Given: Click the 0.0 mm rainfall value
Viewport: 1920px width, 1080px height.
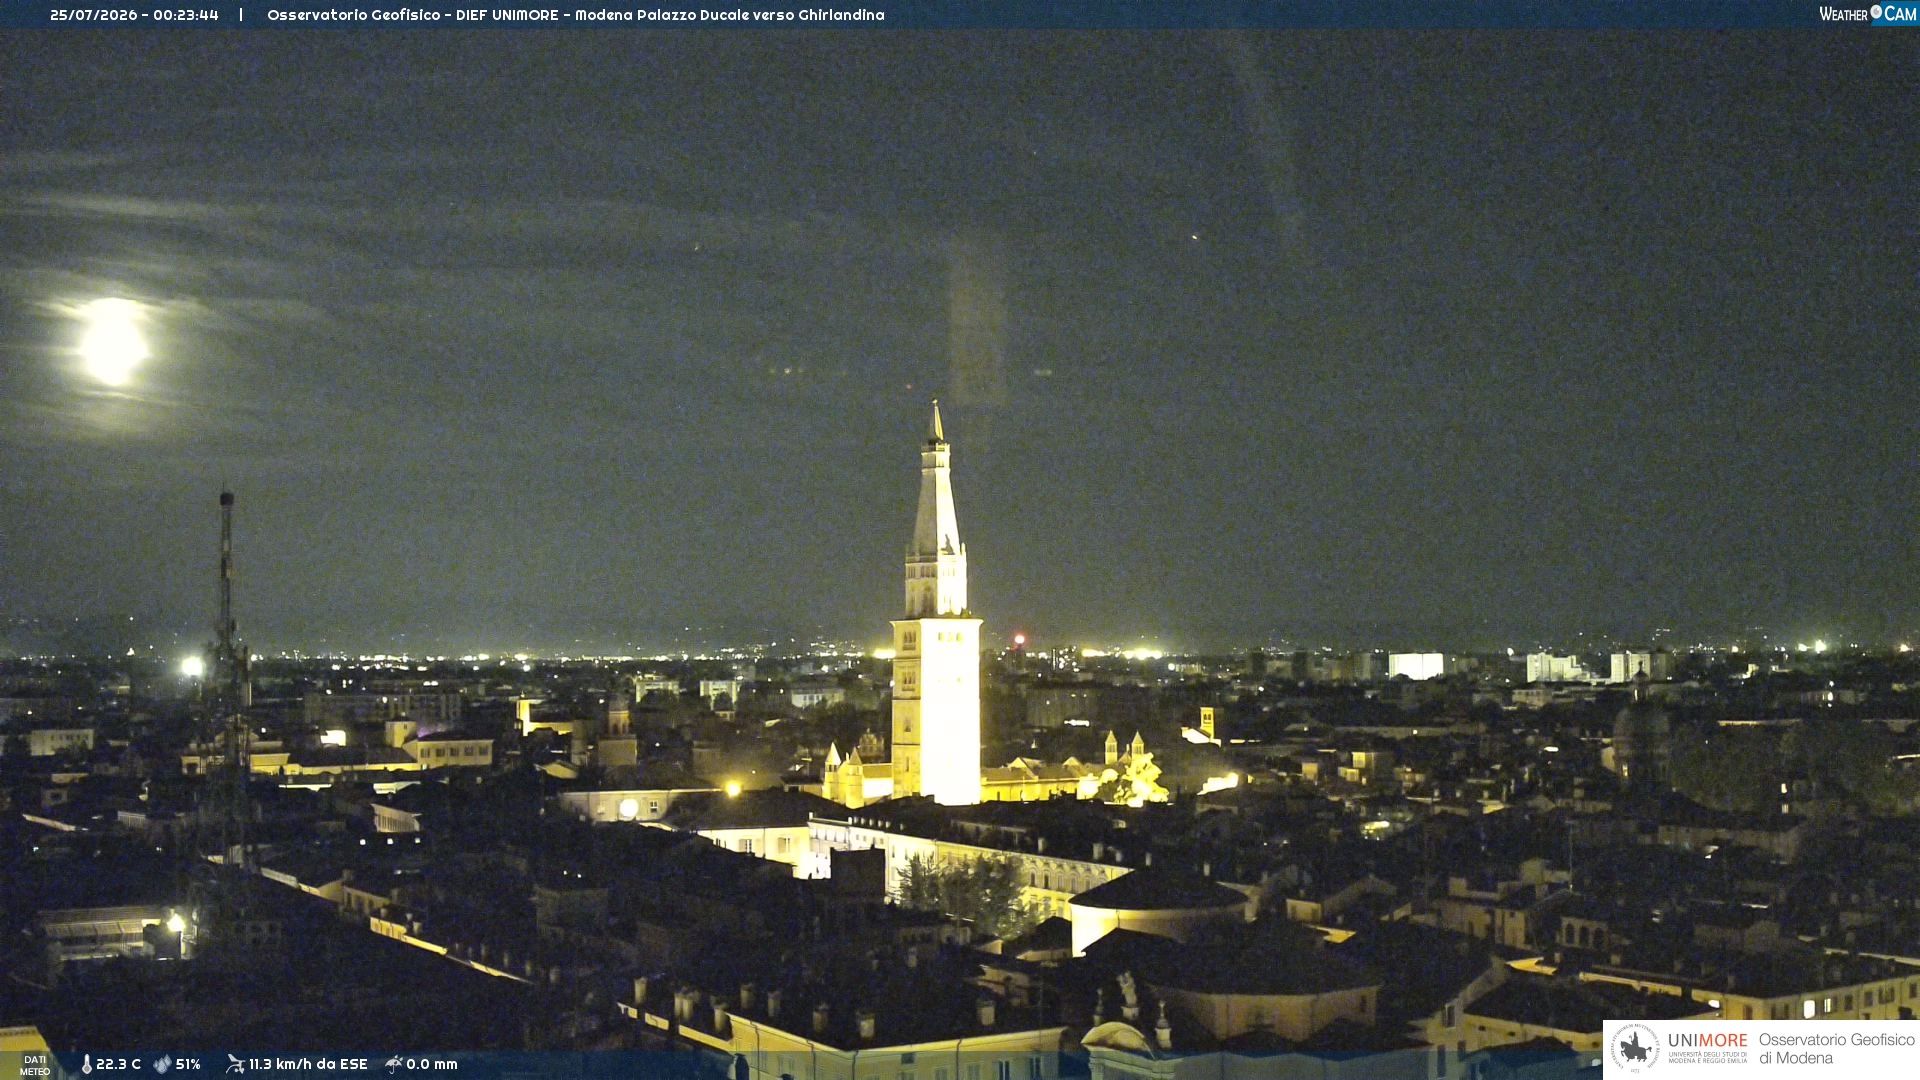Looking at the screenshot, I should 432,1064.
